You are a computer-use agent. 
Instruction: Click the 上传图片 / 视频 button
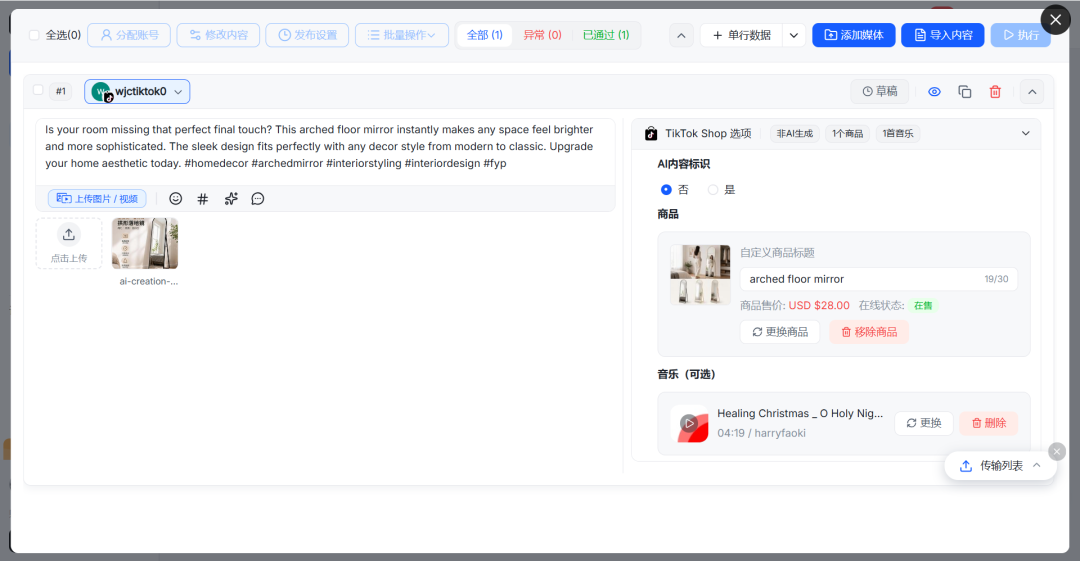(97, 198)
